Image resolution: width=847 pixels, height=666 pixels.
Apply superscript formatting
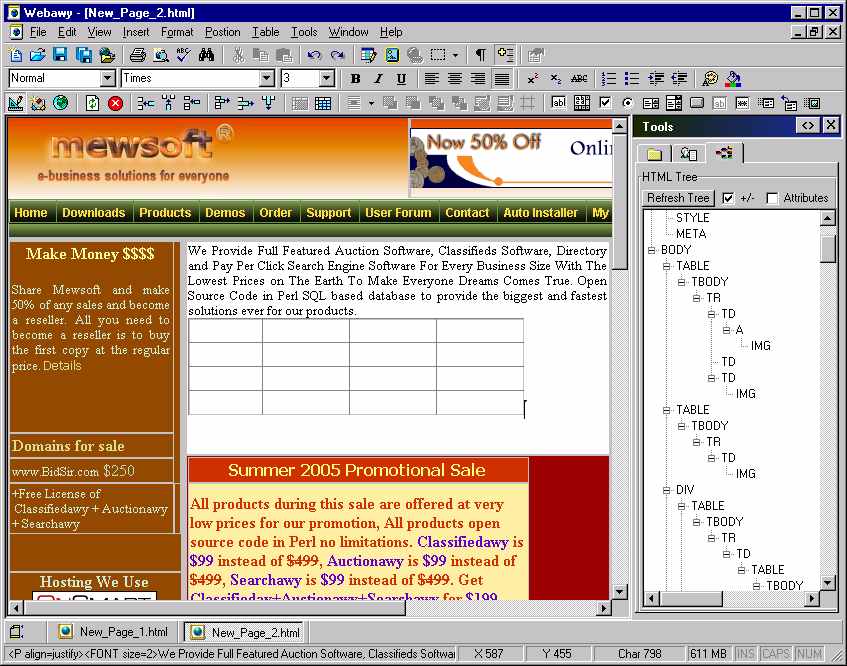tap(533, 79)
